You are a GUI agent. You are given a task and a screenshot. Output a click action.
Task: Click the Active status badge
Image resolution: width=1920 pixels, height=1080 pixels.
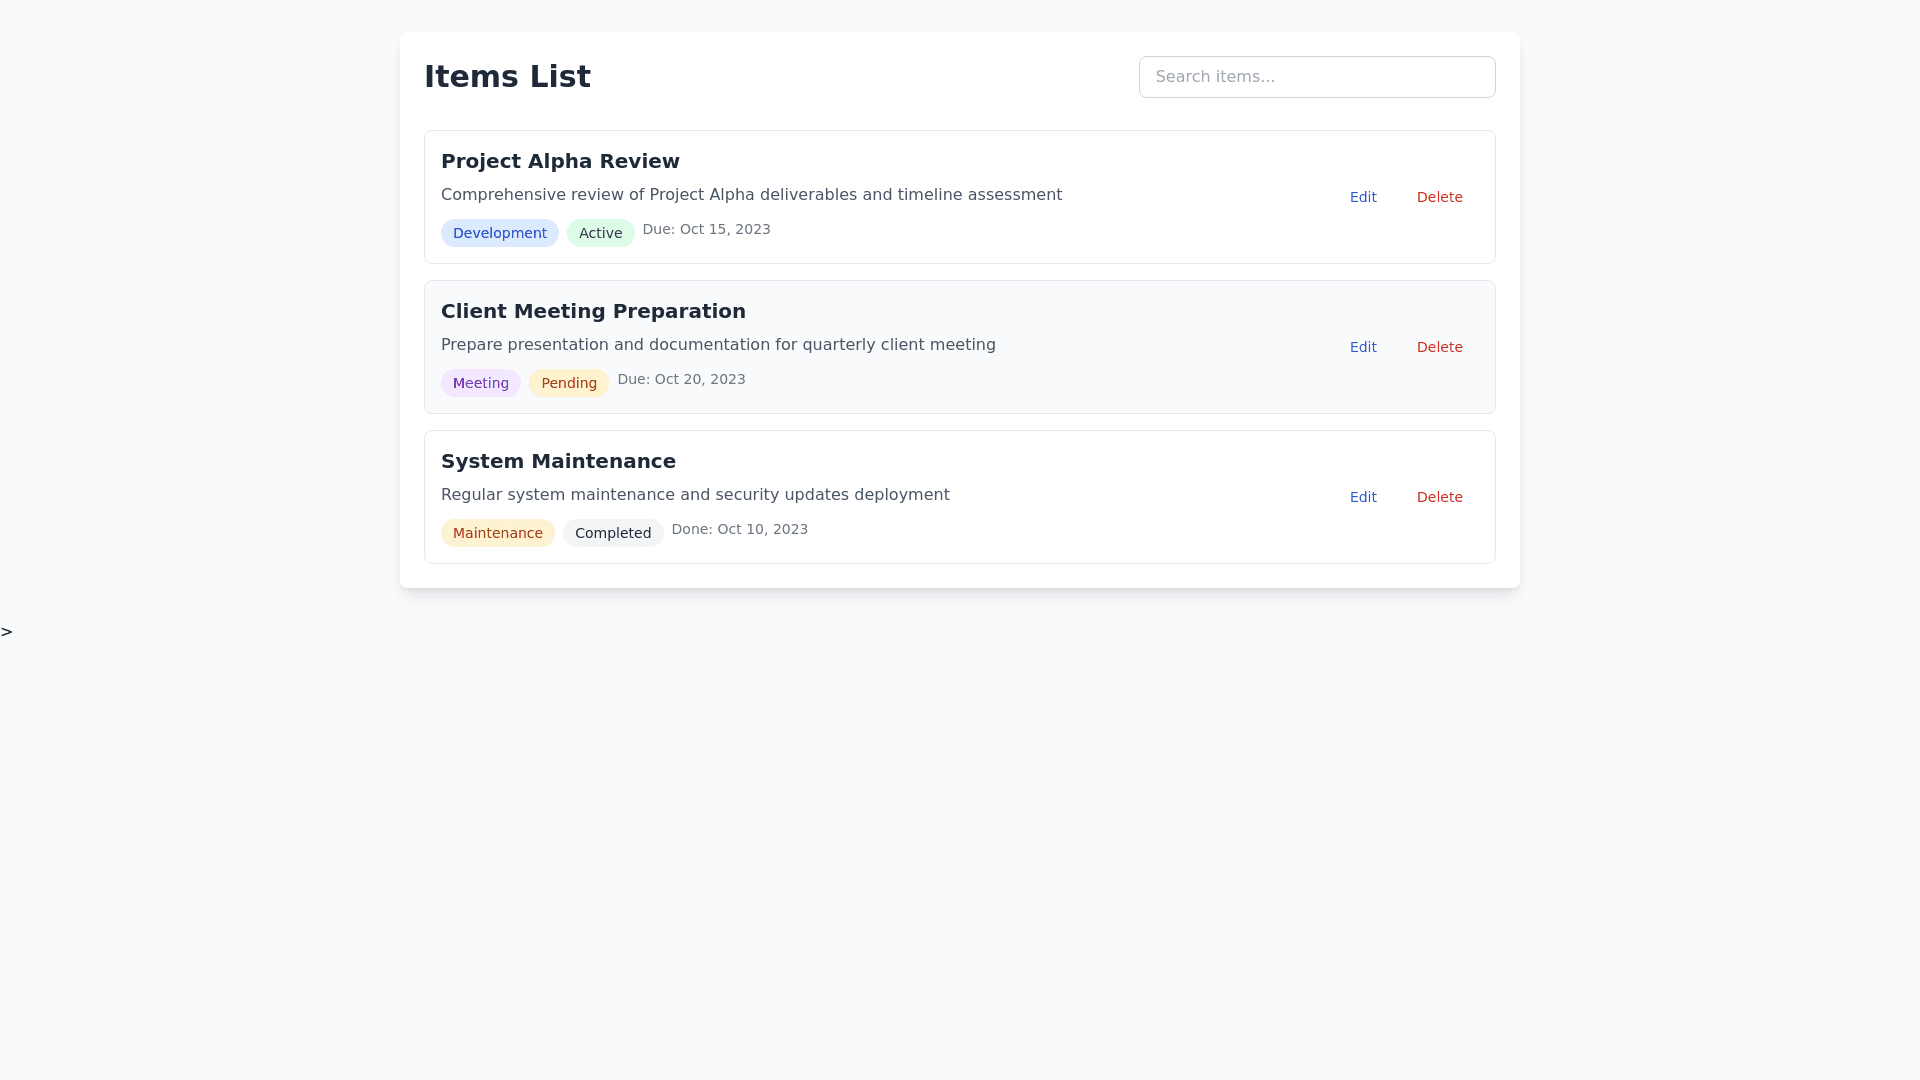coord(600,233)
